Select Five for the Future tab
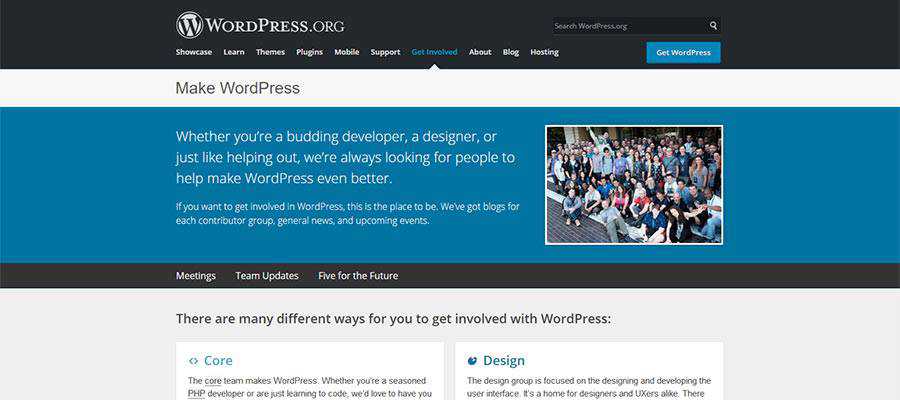 tap(358, 276)
